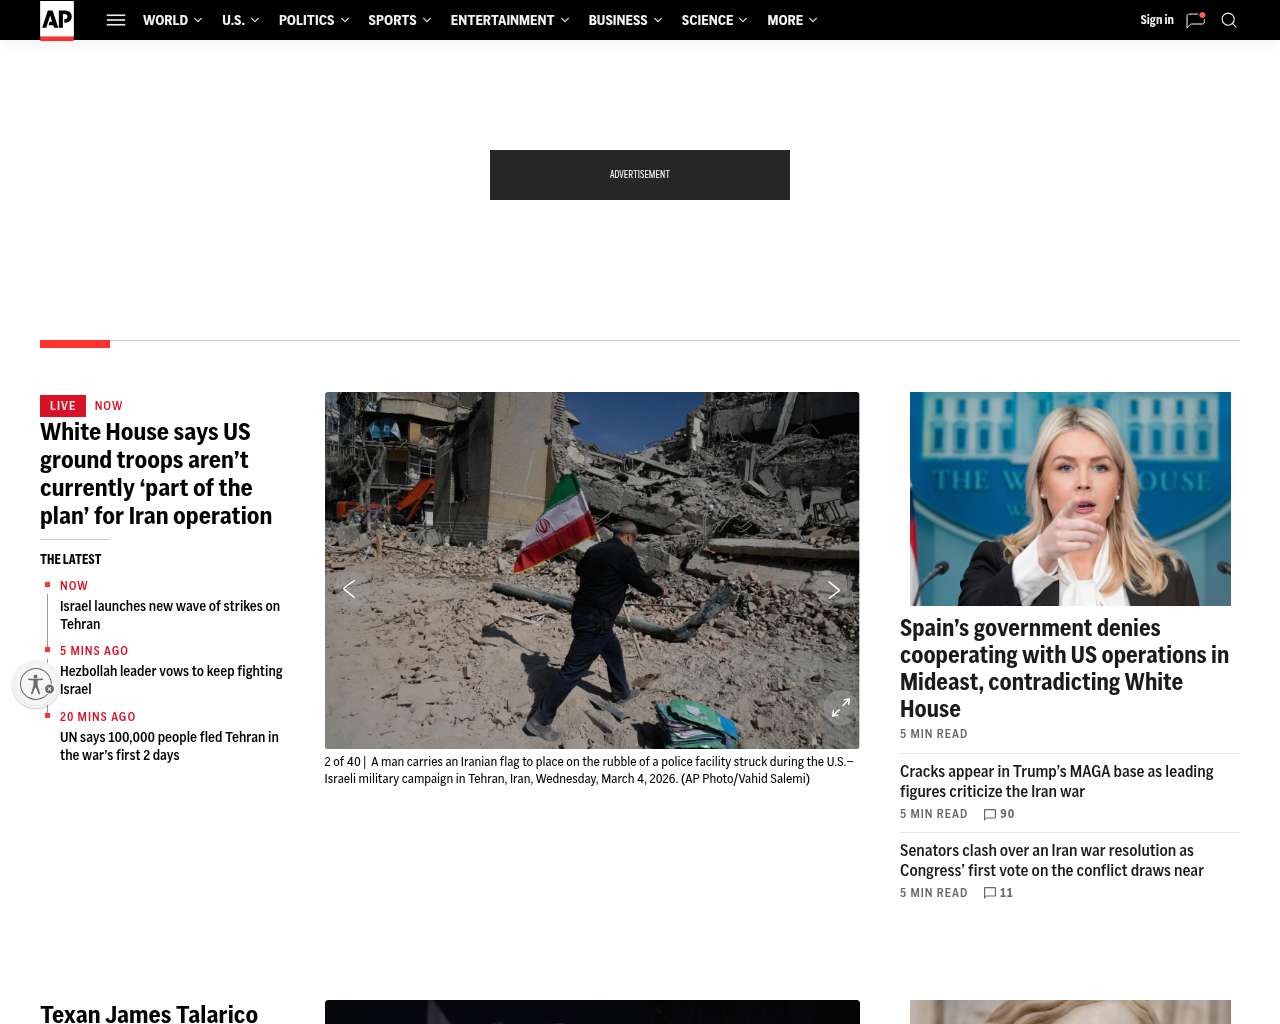Open Texan James Talarico headline

149,1013
